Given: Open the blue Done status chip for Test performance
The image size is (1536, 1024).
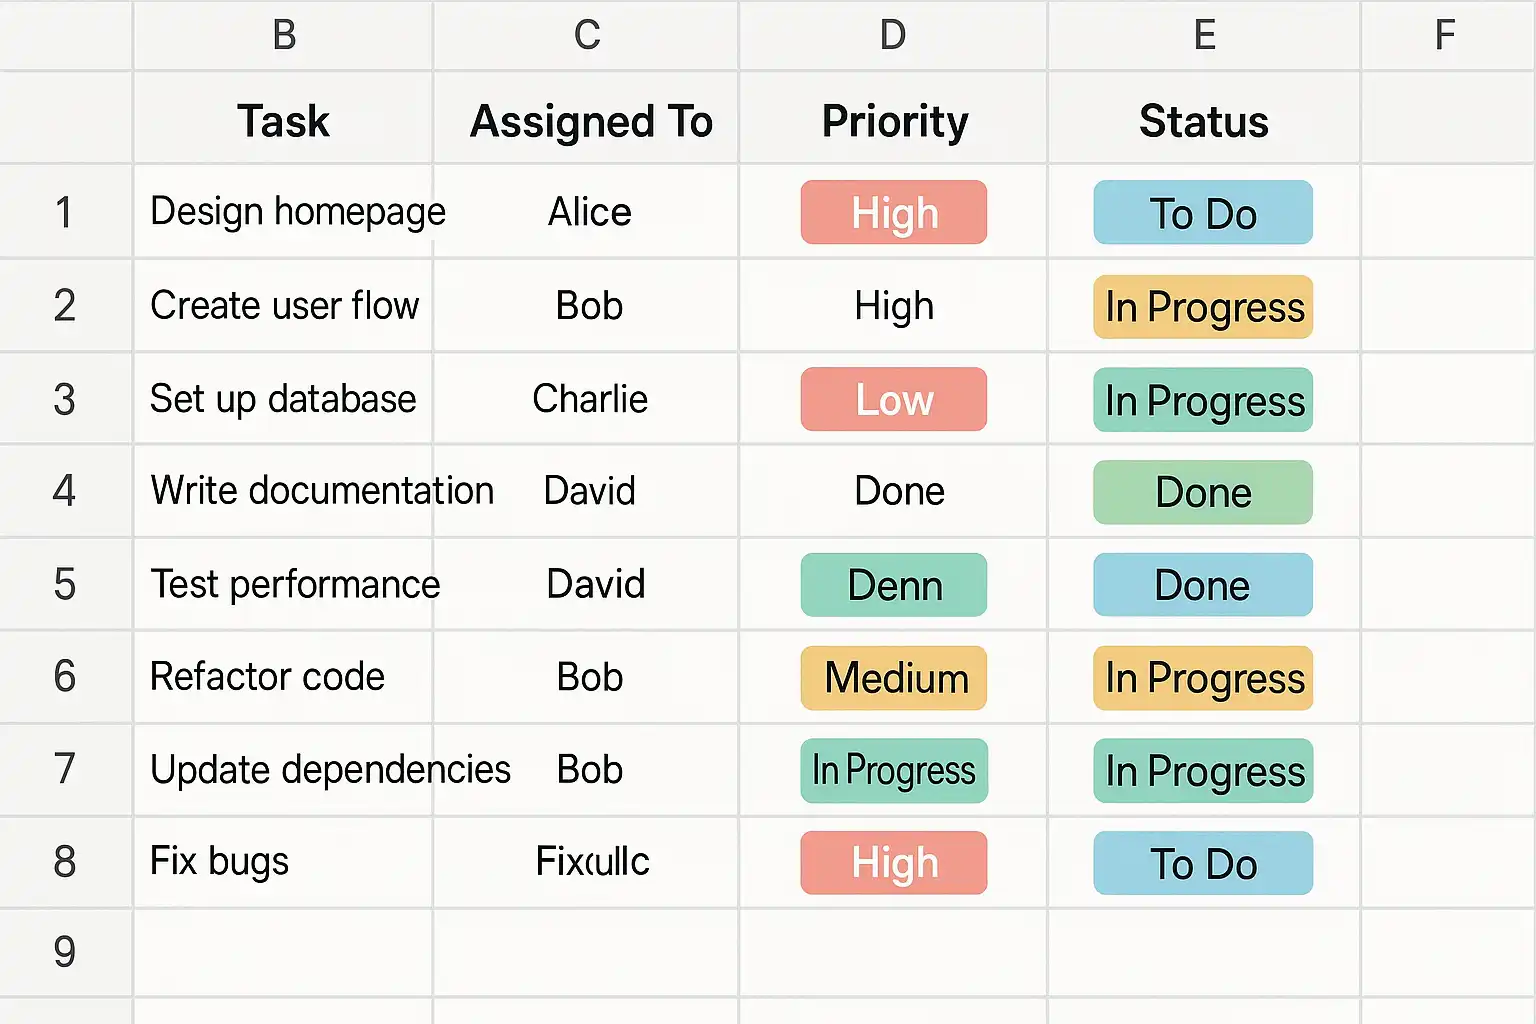Looking at the screenshot, I should 1202,585.
